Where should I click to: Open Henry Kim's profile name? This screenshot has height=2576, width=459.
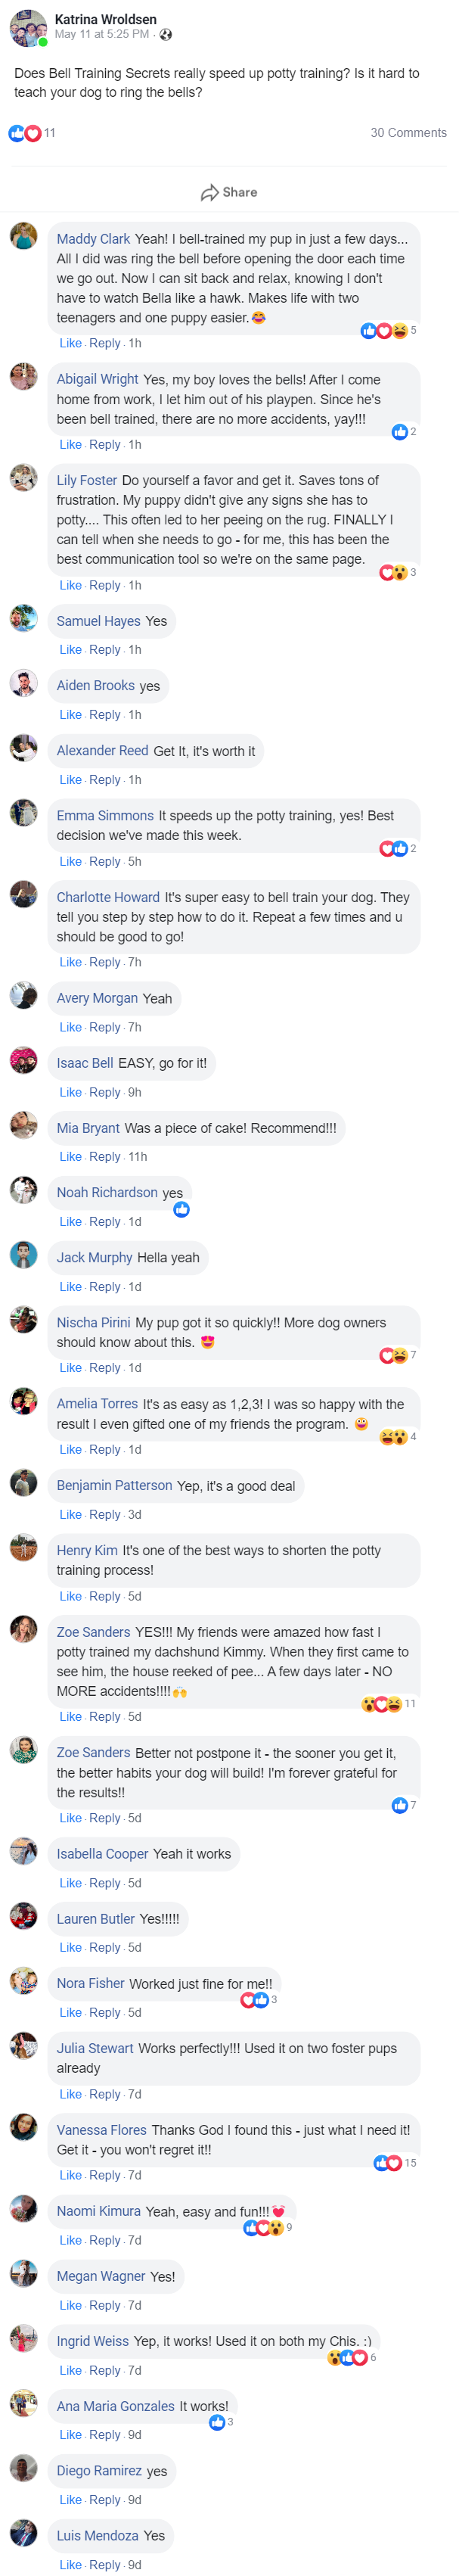87,1550
